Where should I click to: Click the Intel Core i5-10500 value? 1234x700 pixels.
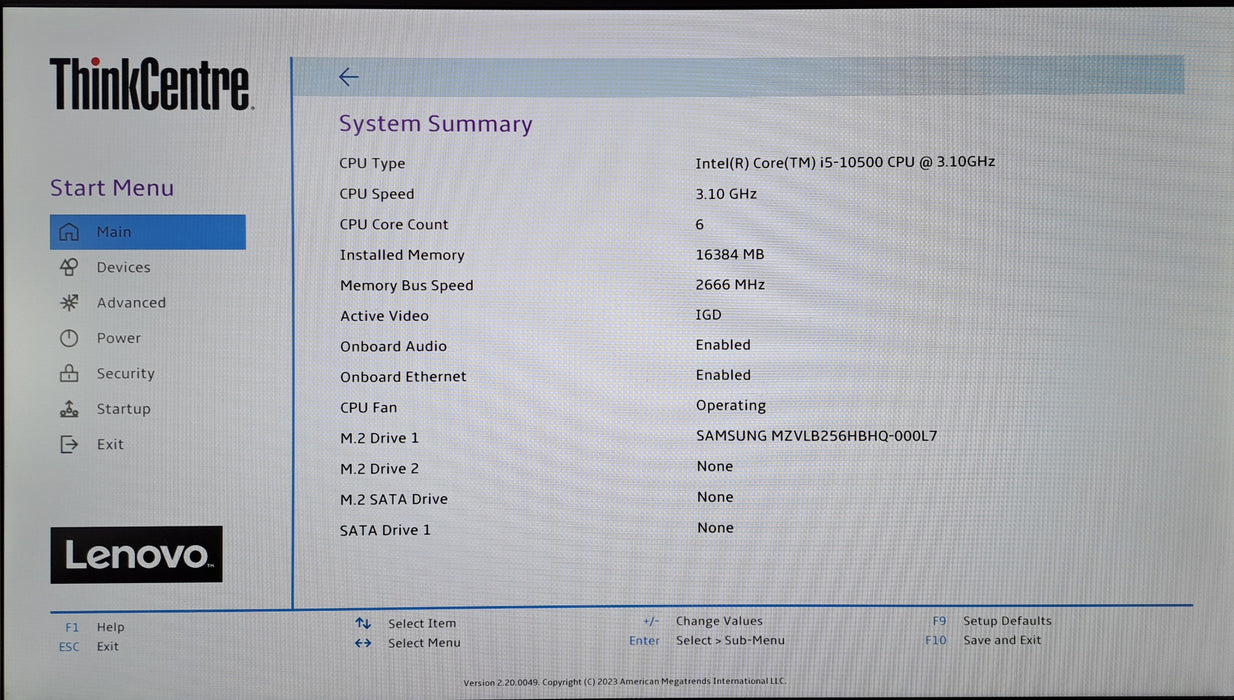pos(845,162)
